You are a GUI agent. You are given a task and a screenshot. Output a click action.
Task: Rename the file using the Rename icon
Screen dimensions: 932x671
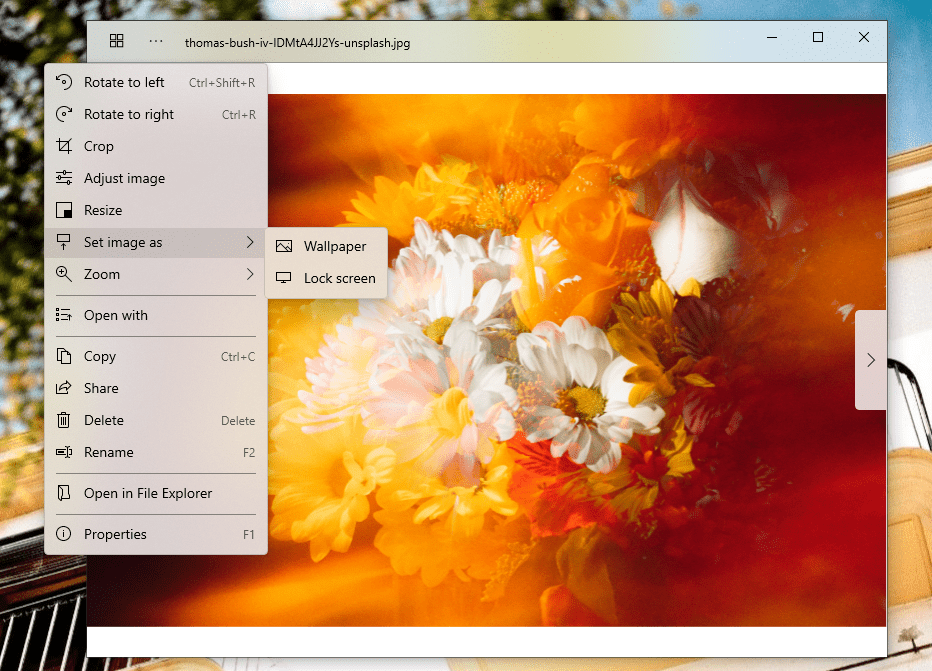[x=62, y=452]
